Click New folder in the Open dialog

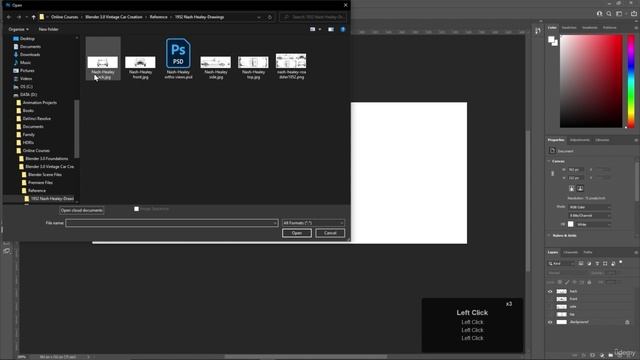tap(48, 29)
